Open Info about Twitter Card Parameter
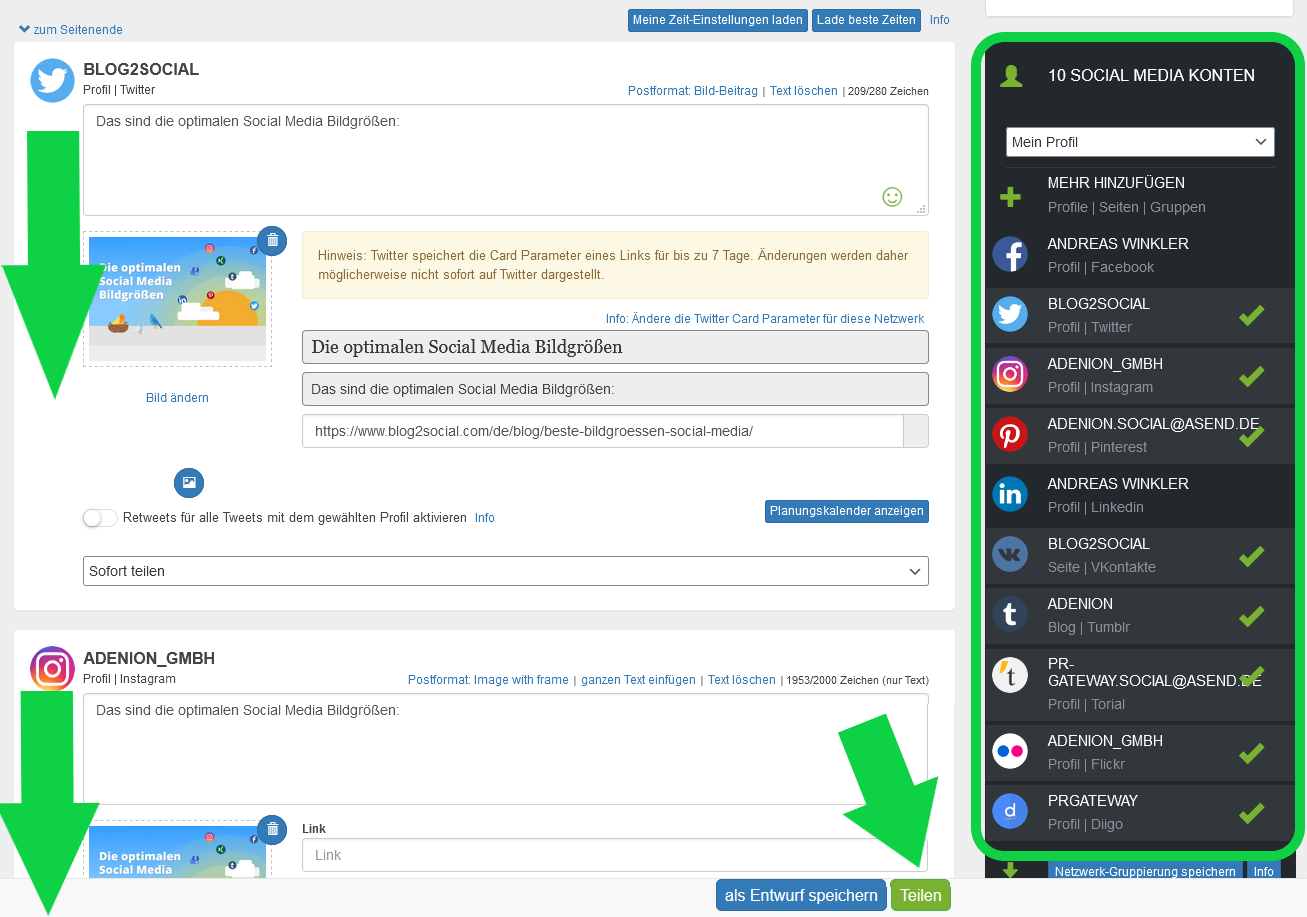 click(x=765, y=318)
